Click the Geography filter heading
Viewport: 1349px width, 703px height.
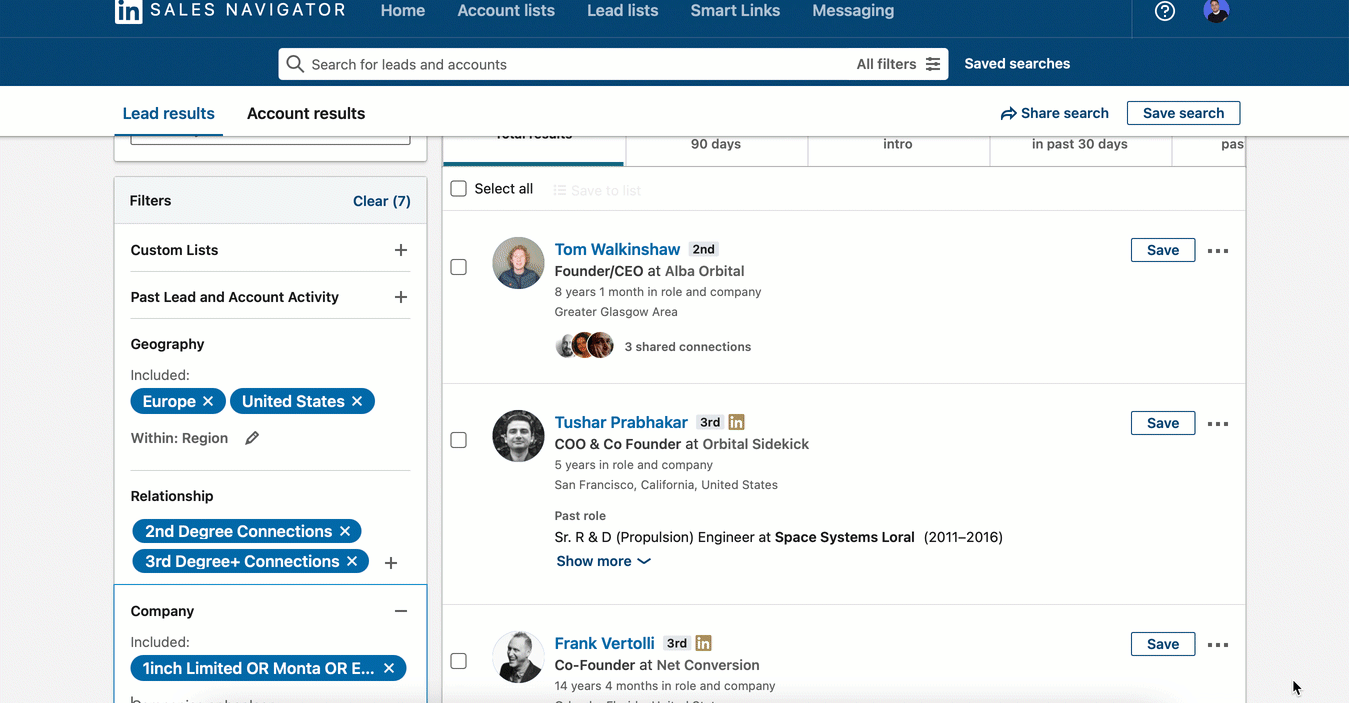point(167,344)
